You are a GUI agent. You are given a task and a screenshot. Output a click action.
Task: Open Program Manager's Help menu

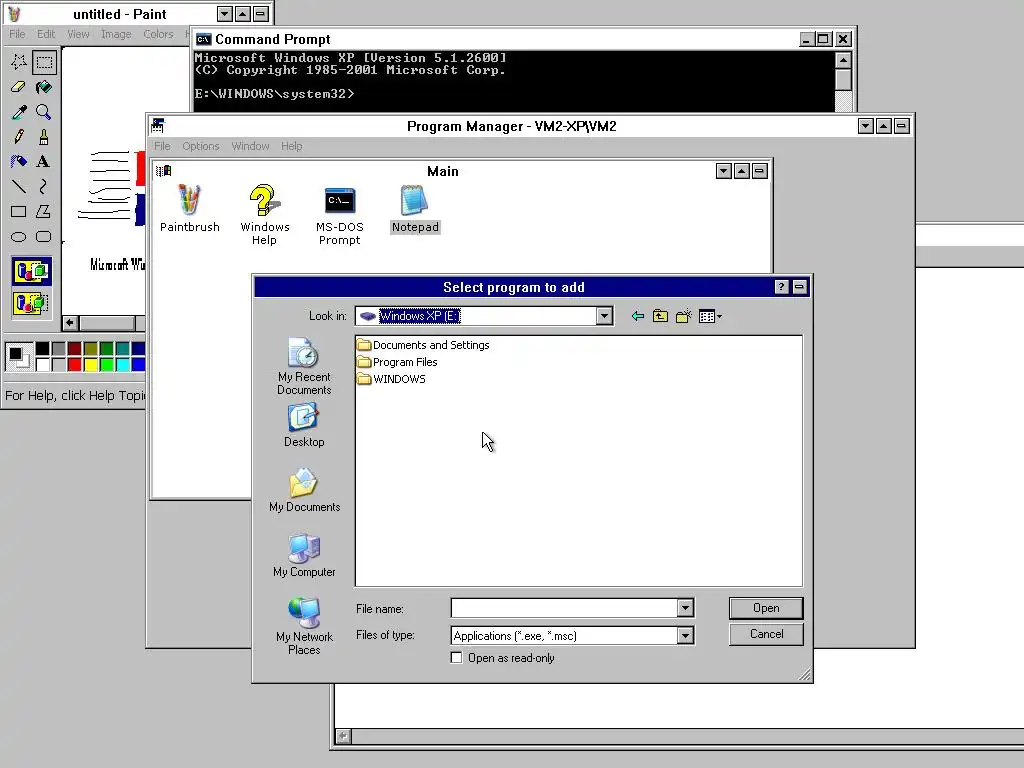[x=291, y=146]
